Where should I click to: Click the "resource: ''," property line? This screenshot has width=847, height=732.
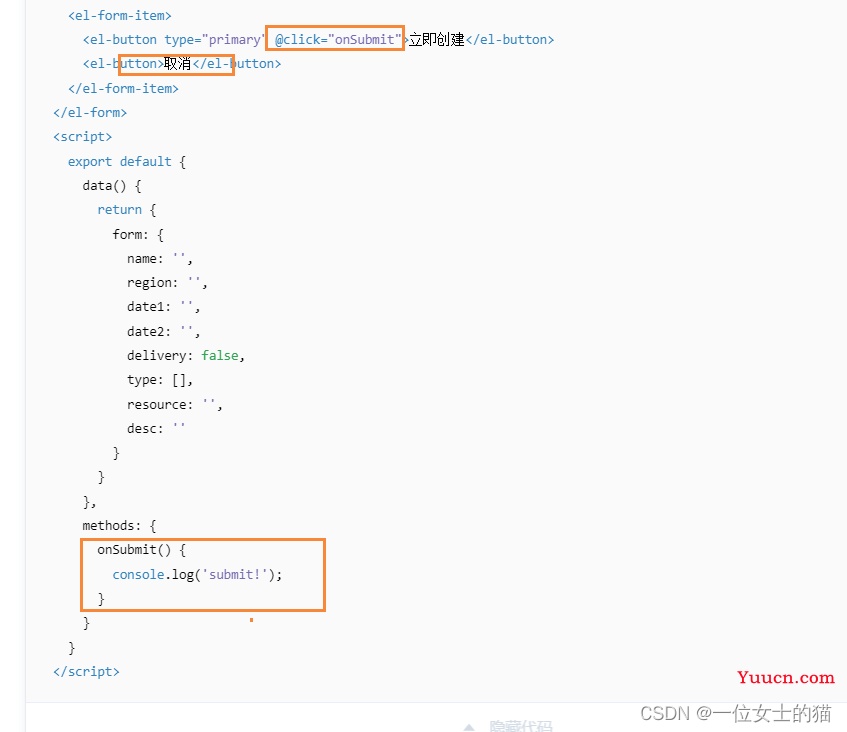coord(175,404)
